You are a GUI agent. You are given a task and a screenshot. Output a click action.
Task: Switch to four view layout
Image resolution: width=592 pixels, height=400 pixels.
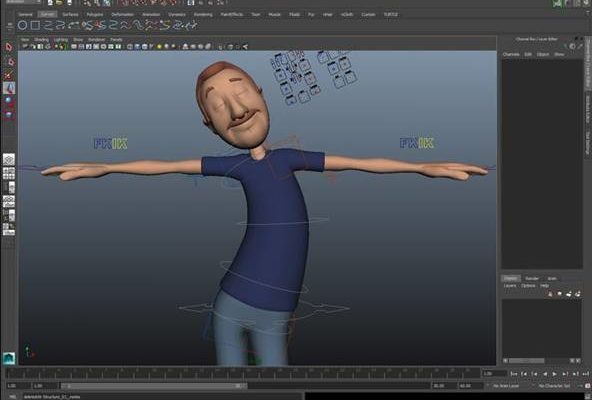9,173
